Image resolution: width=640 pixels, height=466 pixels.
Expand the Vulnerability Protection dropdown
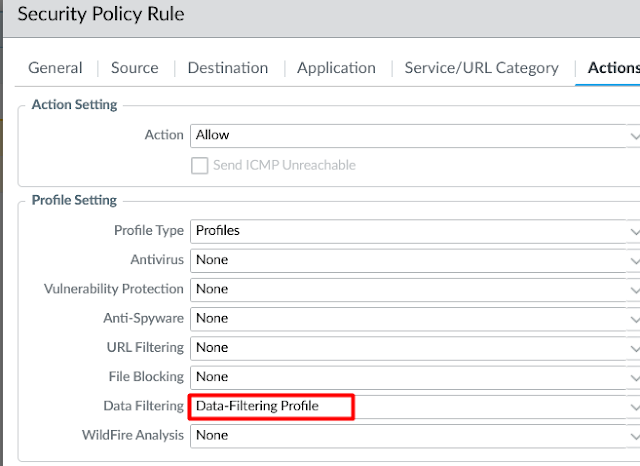[x=410, y=289]
